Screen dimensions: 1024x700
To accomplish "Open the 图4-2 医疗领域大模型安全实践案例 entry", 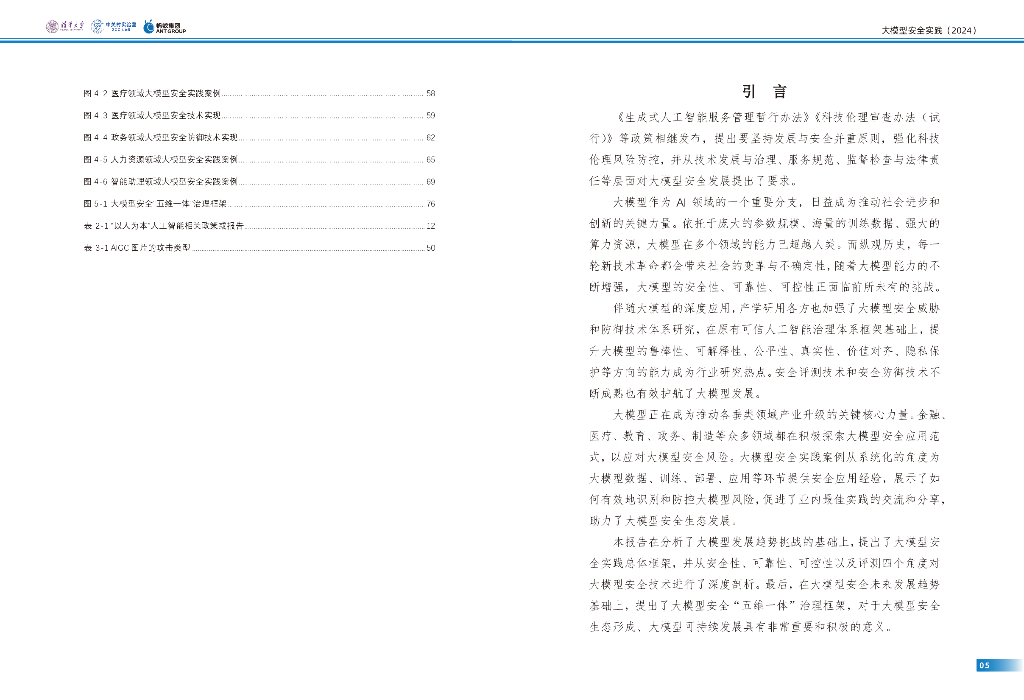I will click(x=259, y=93).
